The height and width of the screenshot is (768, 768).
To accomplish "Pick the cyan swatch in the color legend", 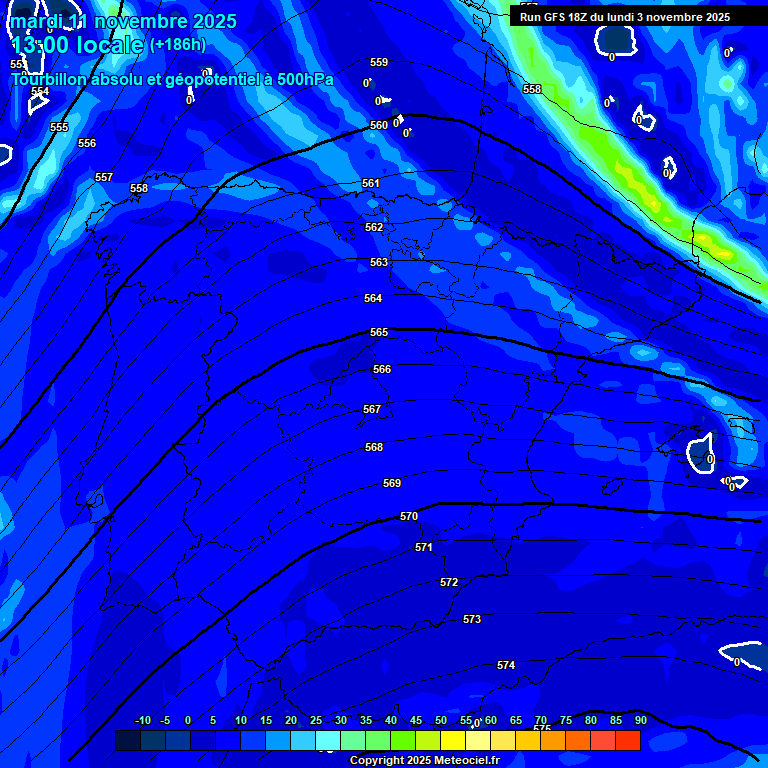I will coord(328,741).
